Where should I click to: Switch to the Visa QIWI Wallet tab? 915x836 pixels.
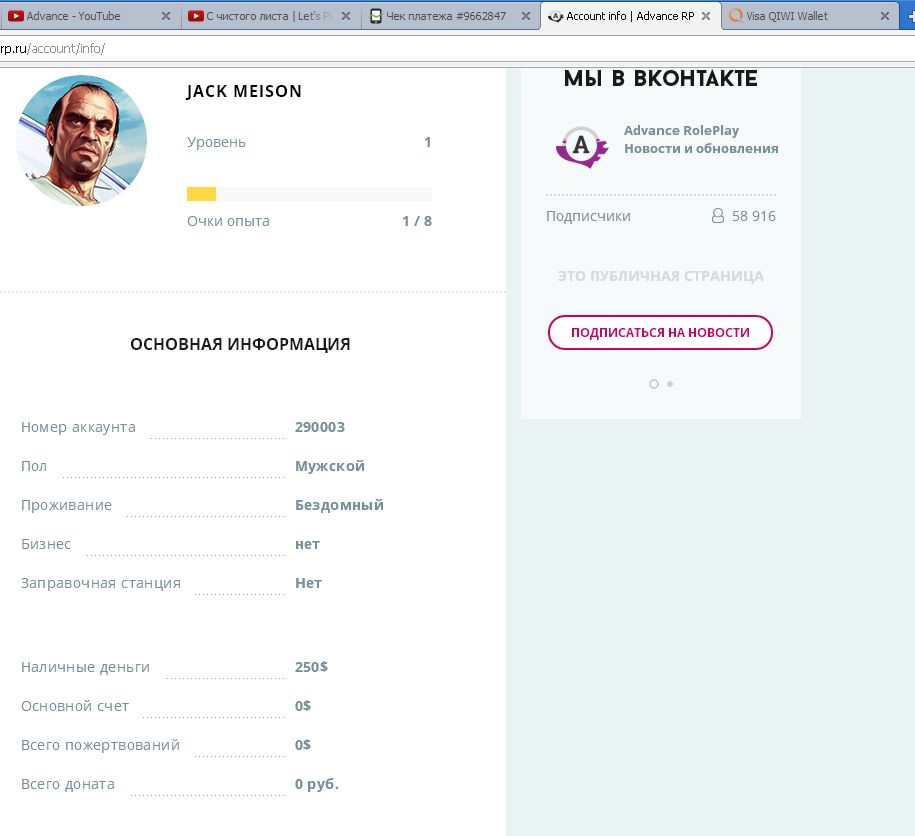click(809, 16)
